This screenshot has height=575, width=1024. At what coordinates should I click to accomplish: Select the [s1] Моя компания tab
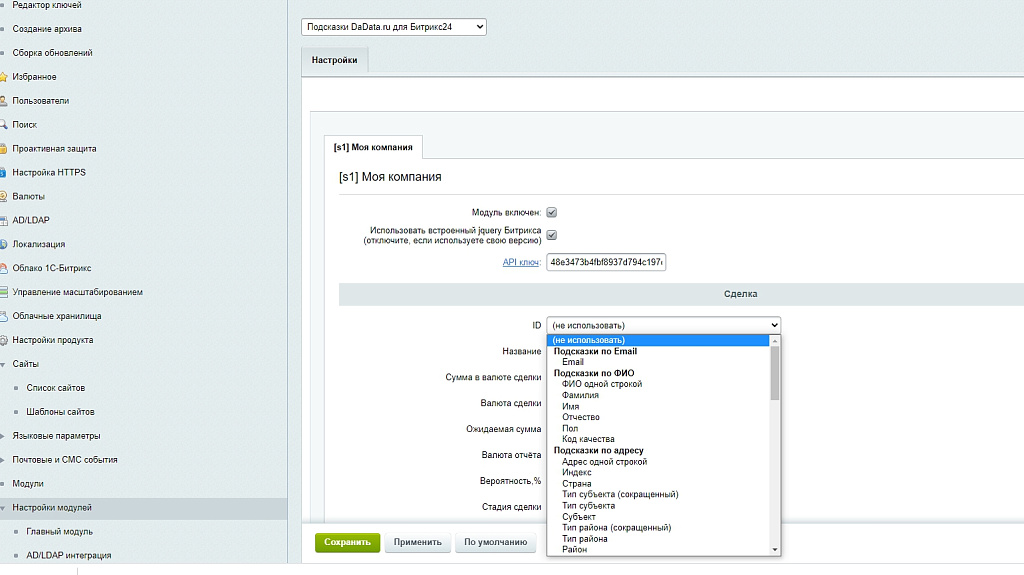[x=373, y=147]
